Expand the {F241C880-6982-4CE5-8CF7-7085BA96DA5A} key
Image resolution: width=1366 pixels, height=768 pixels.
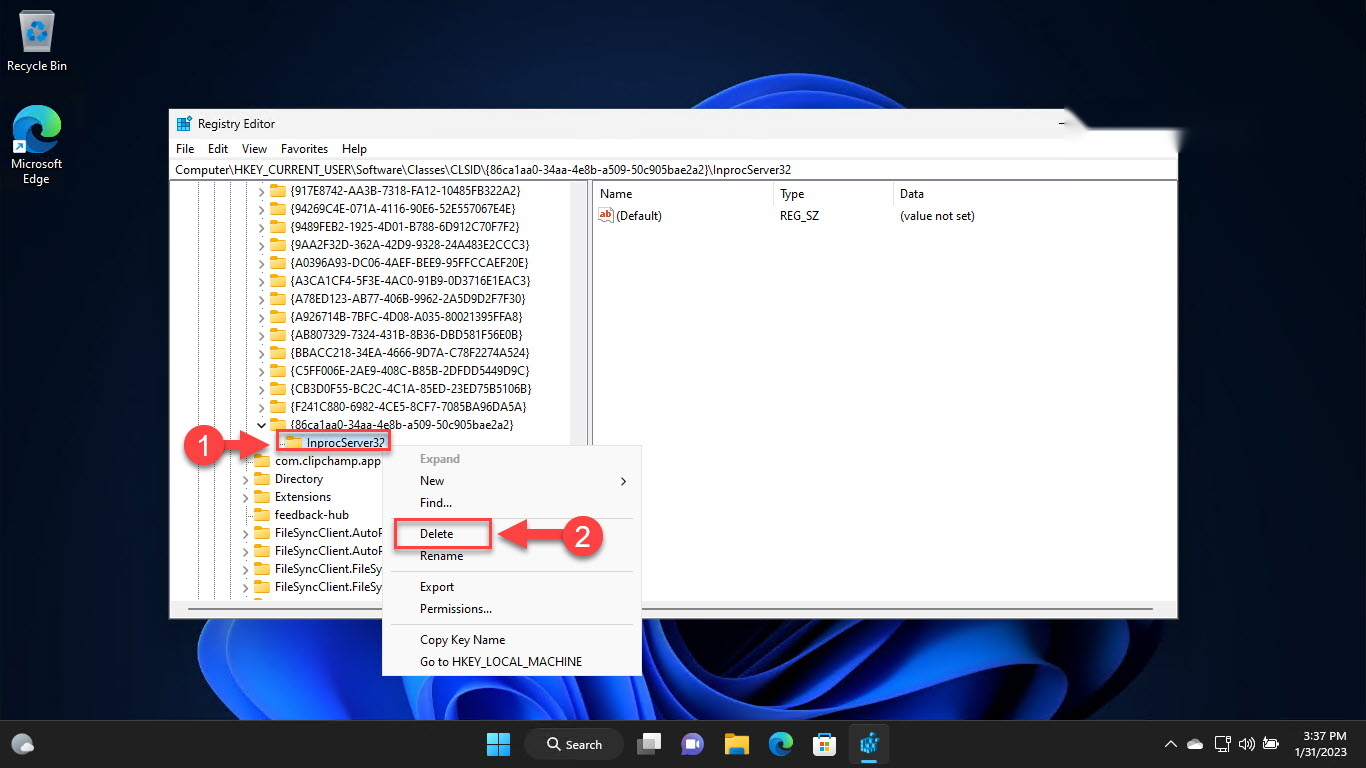pyautogui.click(x=262, y=407)
